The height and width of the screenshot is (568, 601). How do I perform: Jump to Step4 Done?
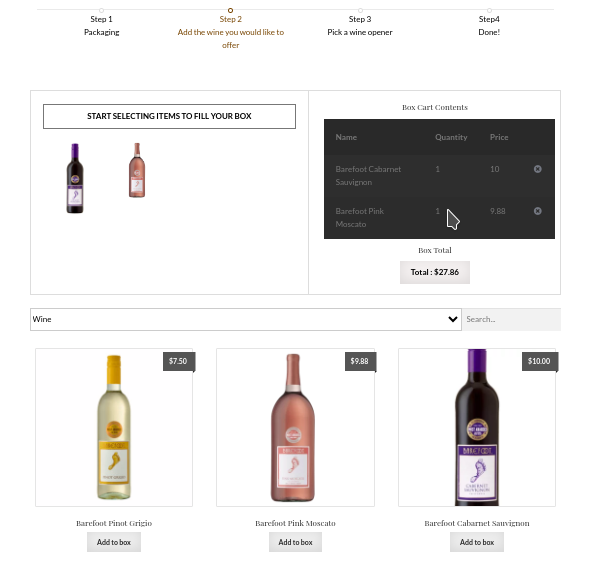[x=489, y=25]
